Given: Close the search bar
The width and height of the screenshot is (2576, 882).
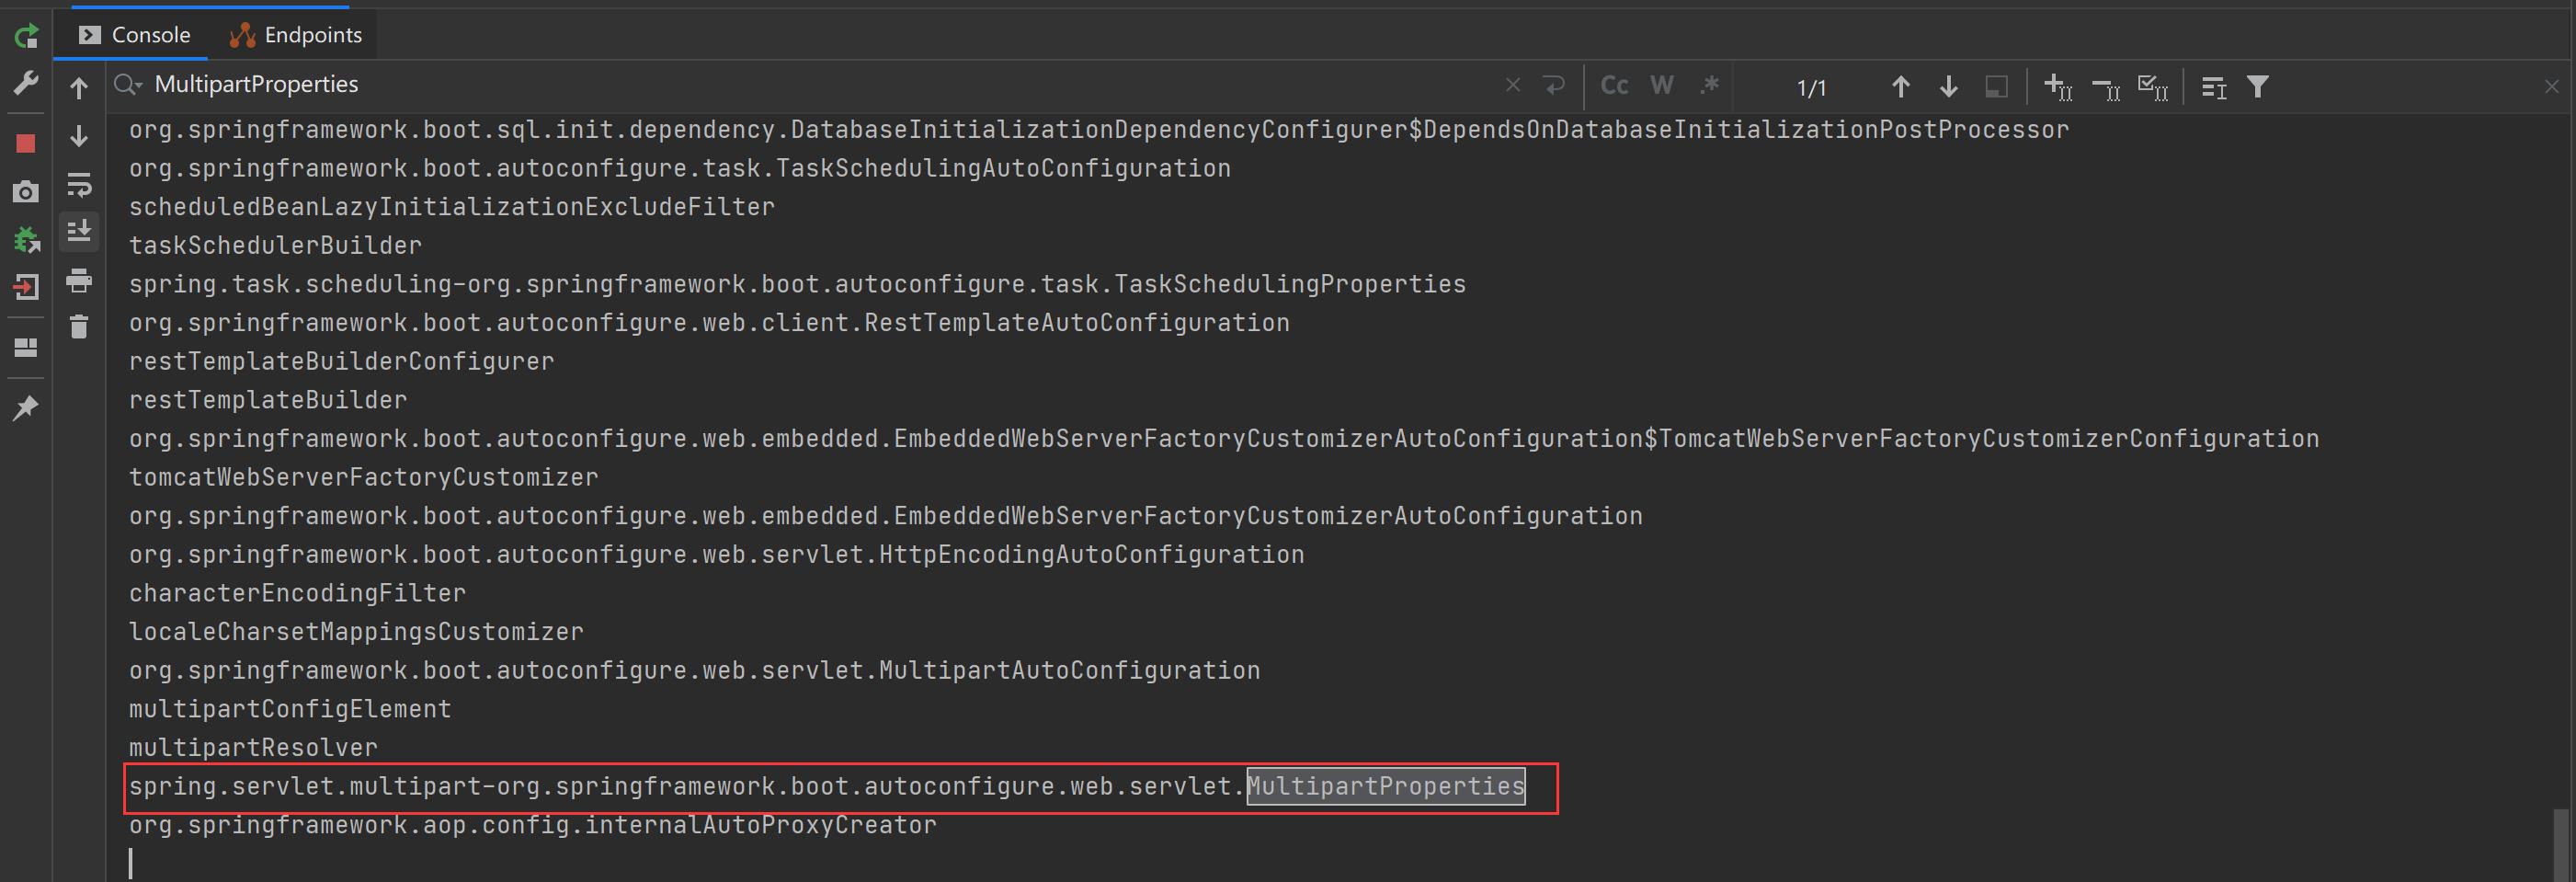Looking at the screenshot, I should click(x=2551, y=87).
